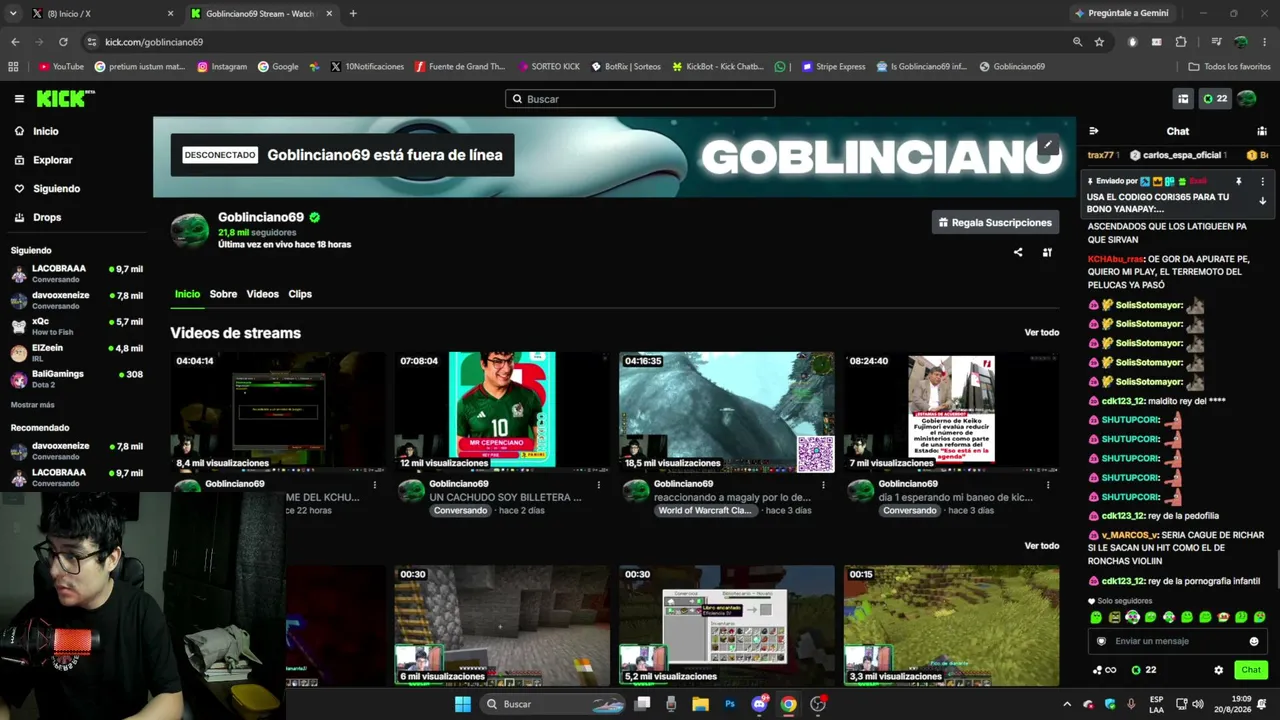Open the Instagram bookmark

222,67
